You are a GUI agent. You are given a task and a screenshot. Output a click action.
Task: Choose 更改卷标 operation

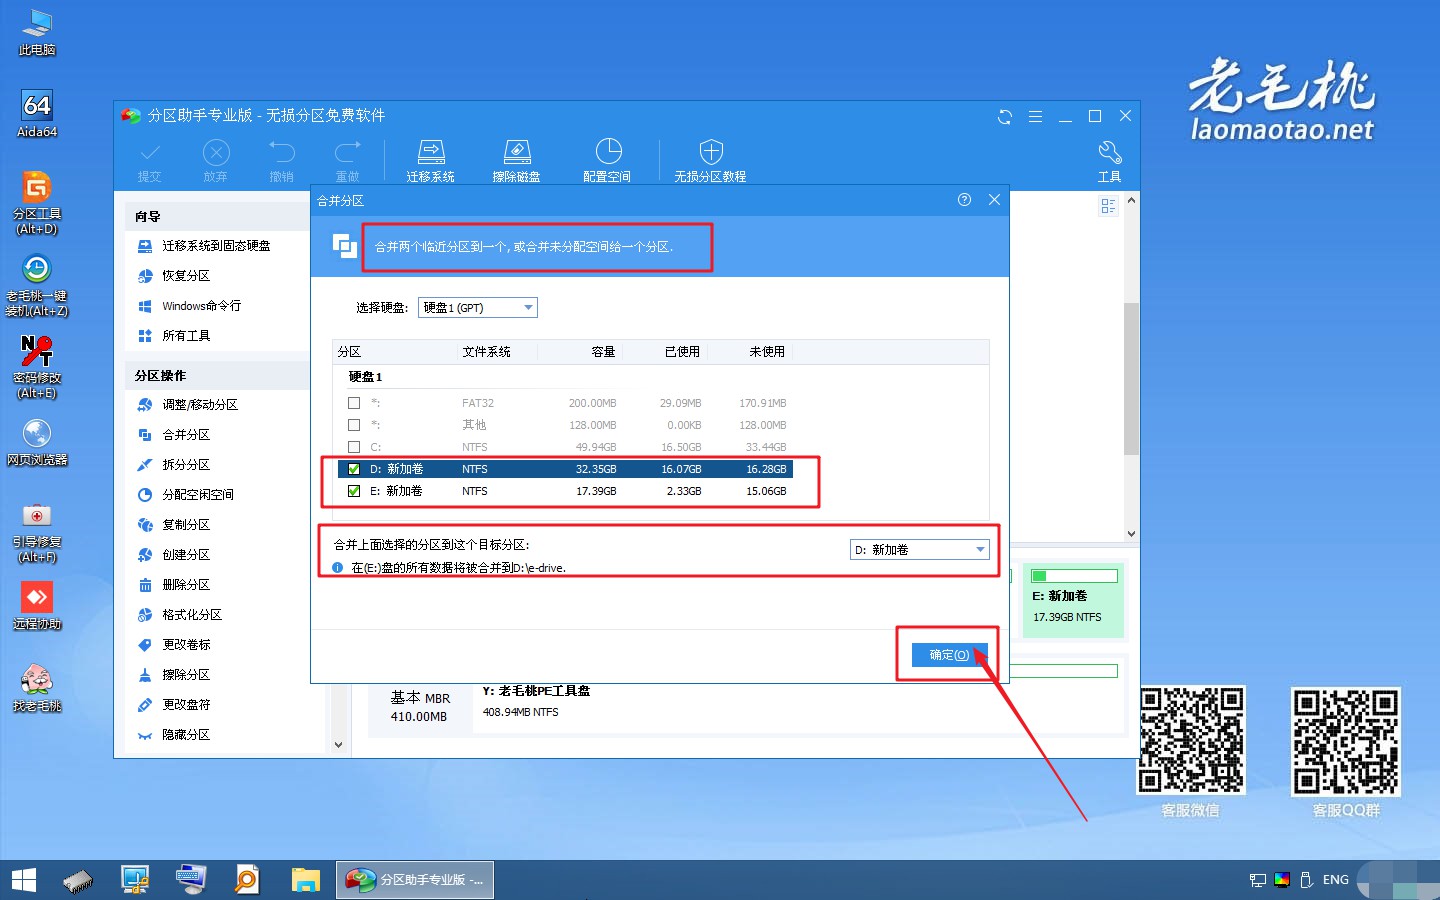click(186, 645)
